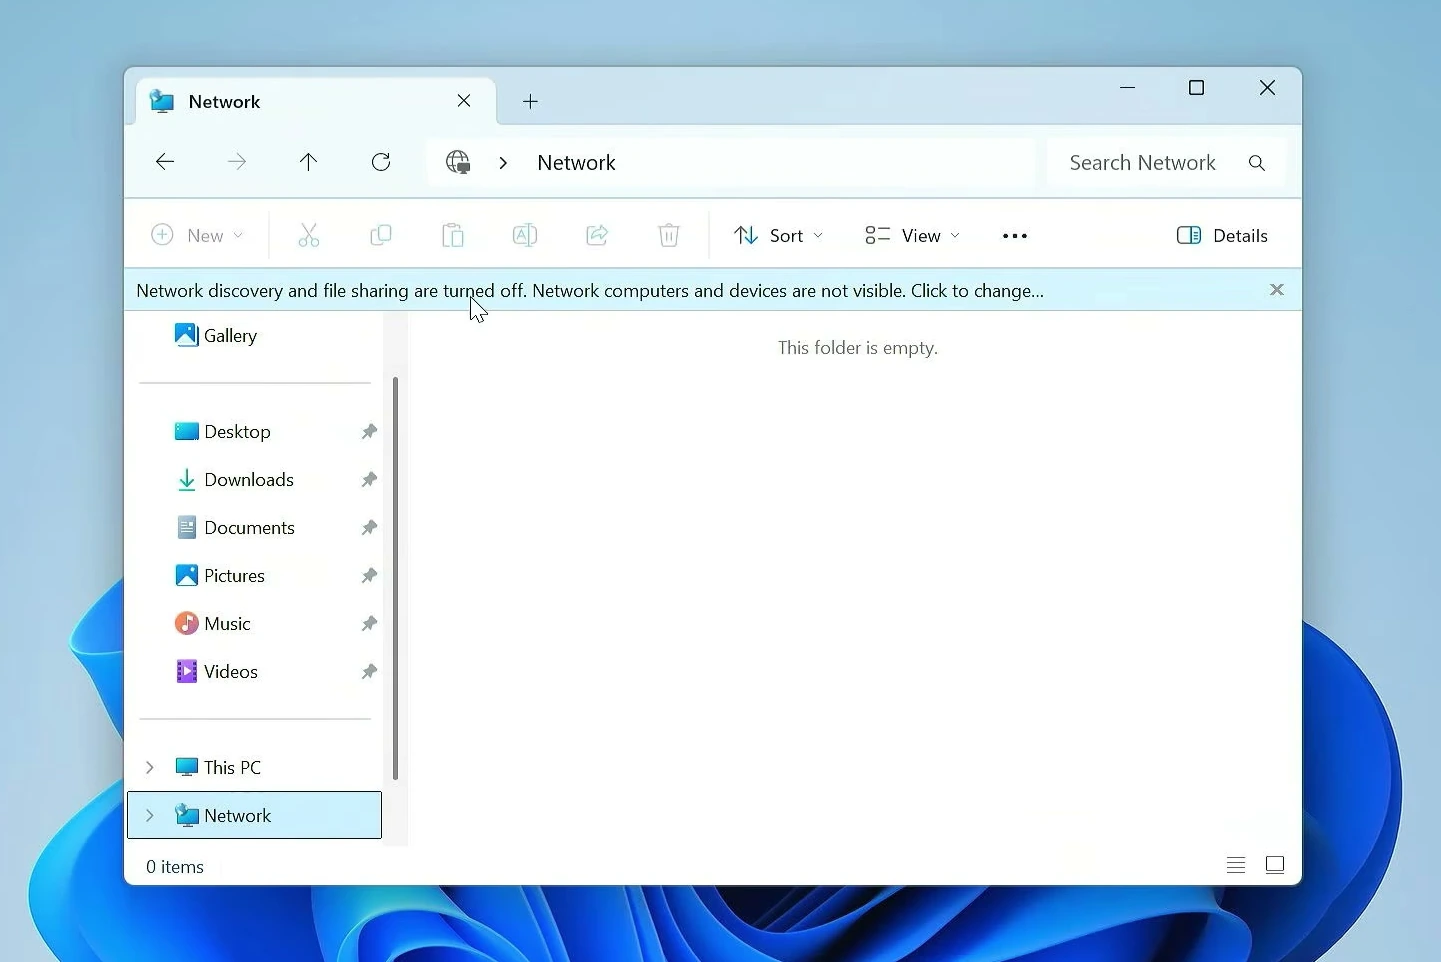This screenshot has height=962, width=1441.
Task: Go forward with the forward arrow
Action: coord(237,162)
